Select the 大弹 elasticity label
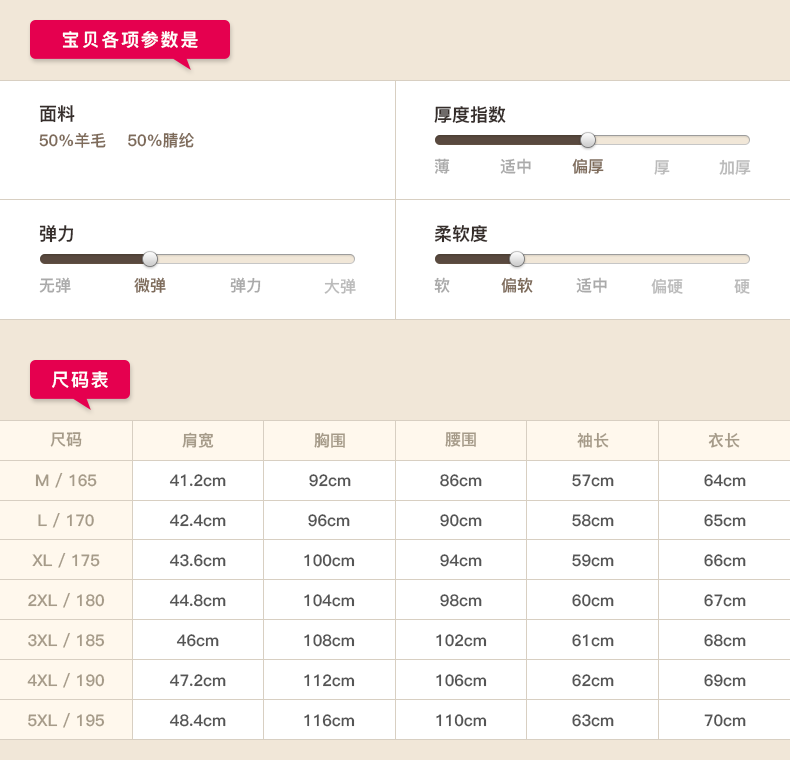The width and height of the screenshot is (790, 760). click(x=339, y=286)
